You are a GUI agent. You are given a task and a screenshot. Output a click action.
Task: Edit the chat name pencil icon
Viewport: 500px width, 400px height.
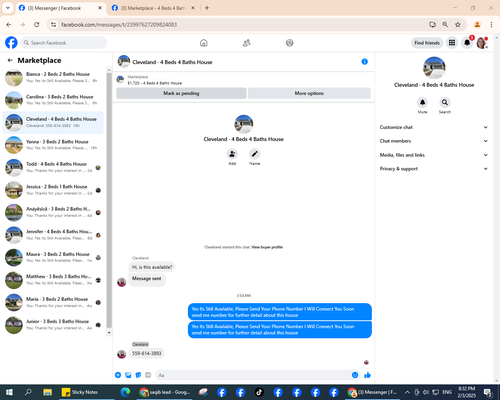(255, 154)
